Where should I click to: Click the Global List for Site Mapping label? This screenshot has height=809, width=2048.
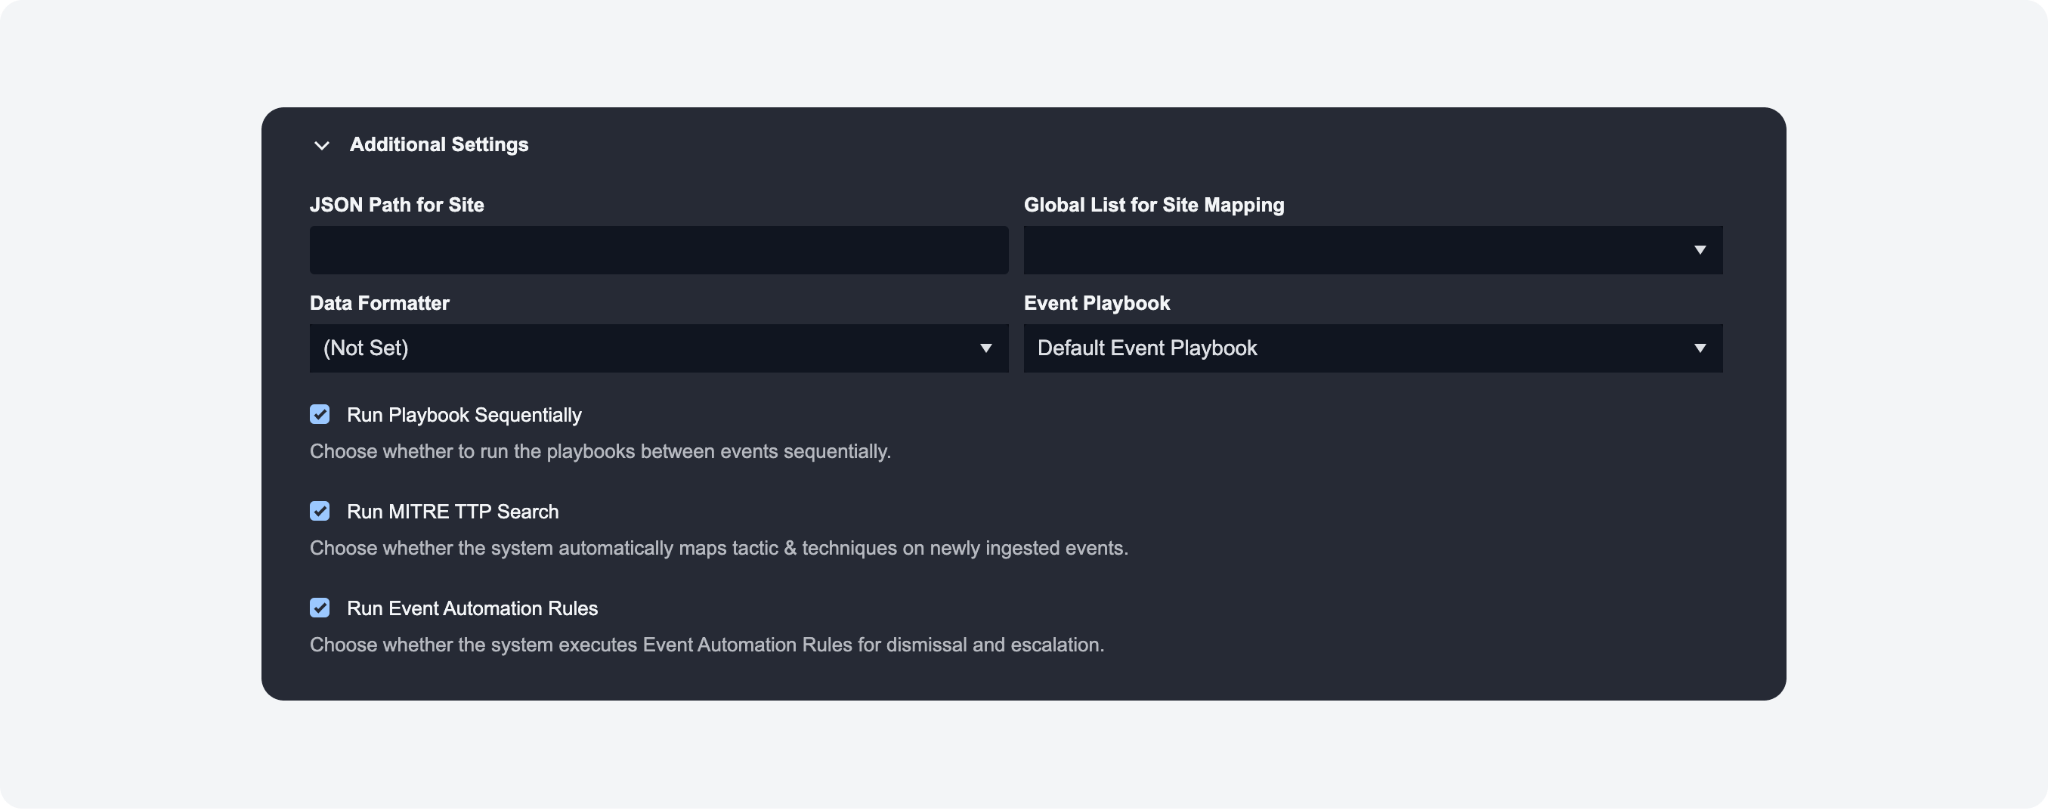[x=1154, y=205]
